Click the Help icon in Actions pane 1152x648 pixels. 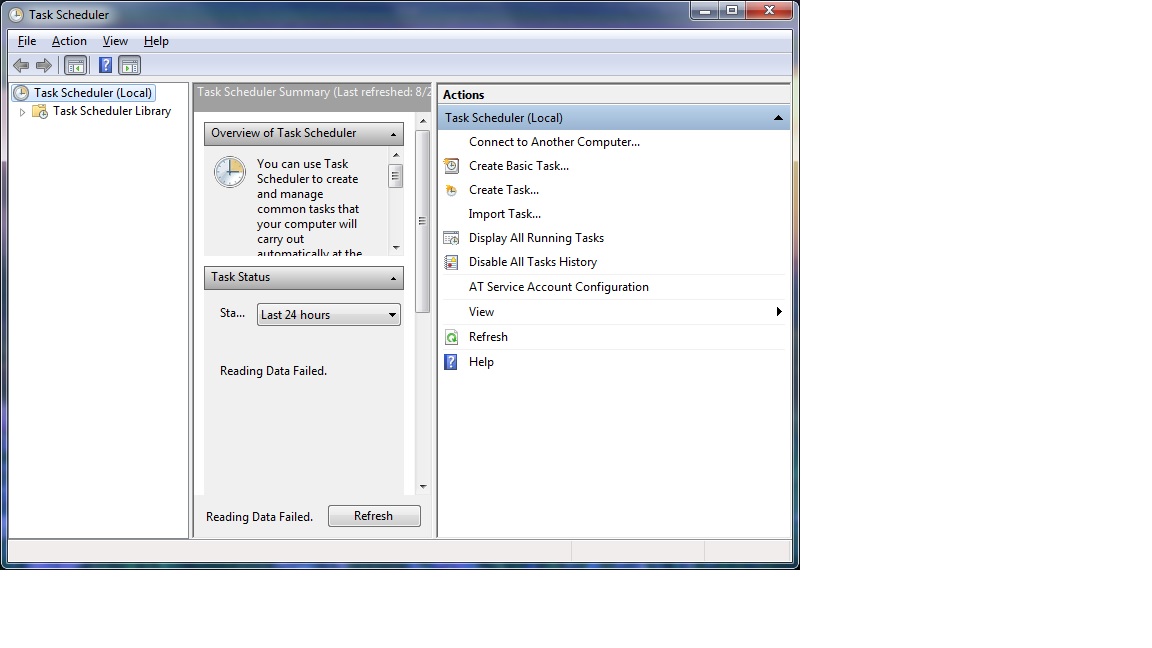pyautogui.click(x=452, y=362)
